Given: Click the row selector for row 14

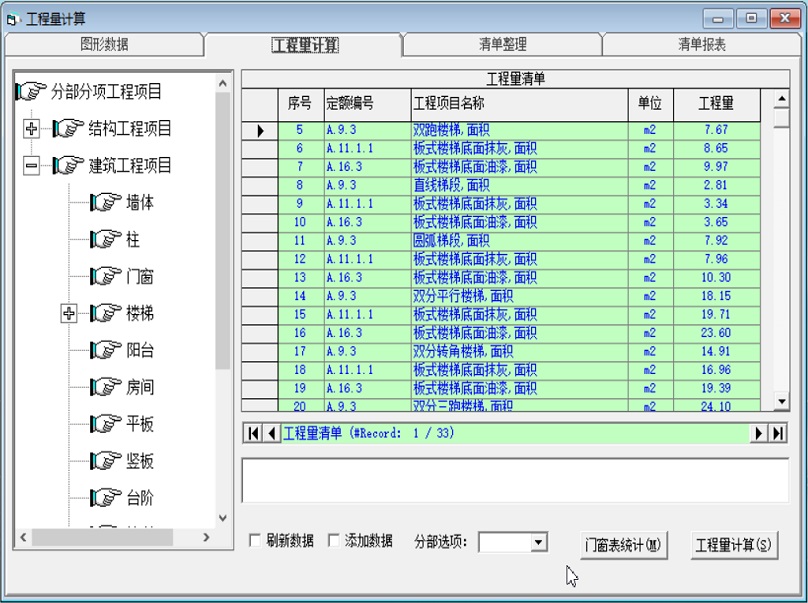Looking at the screenshot, I should (260, 296).
